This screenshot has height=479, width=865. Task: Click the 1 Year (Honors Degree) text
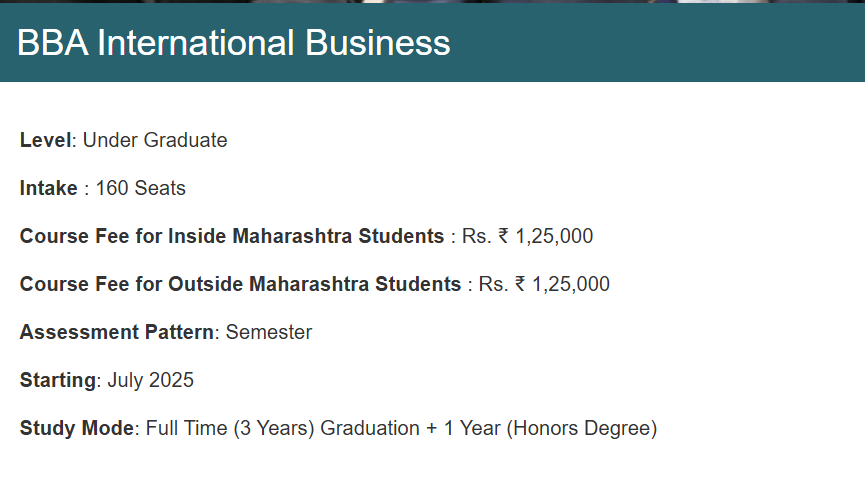pos(550,428)
